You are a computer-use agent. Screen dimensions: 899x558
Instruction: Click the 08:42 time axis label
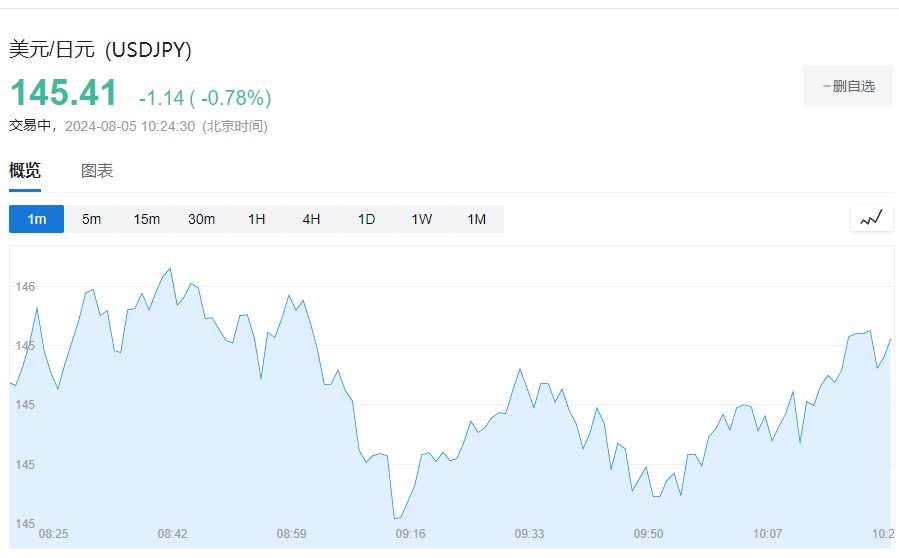point(172,534)
